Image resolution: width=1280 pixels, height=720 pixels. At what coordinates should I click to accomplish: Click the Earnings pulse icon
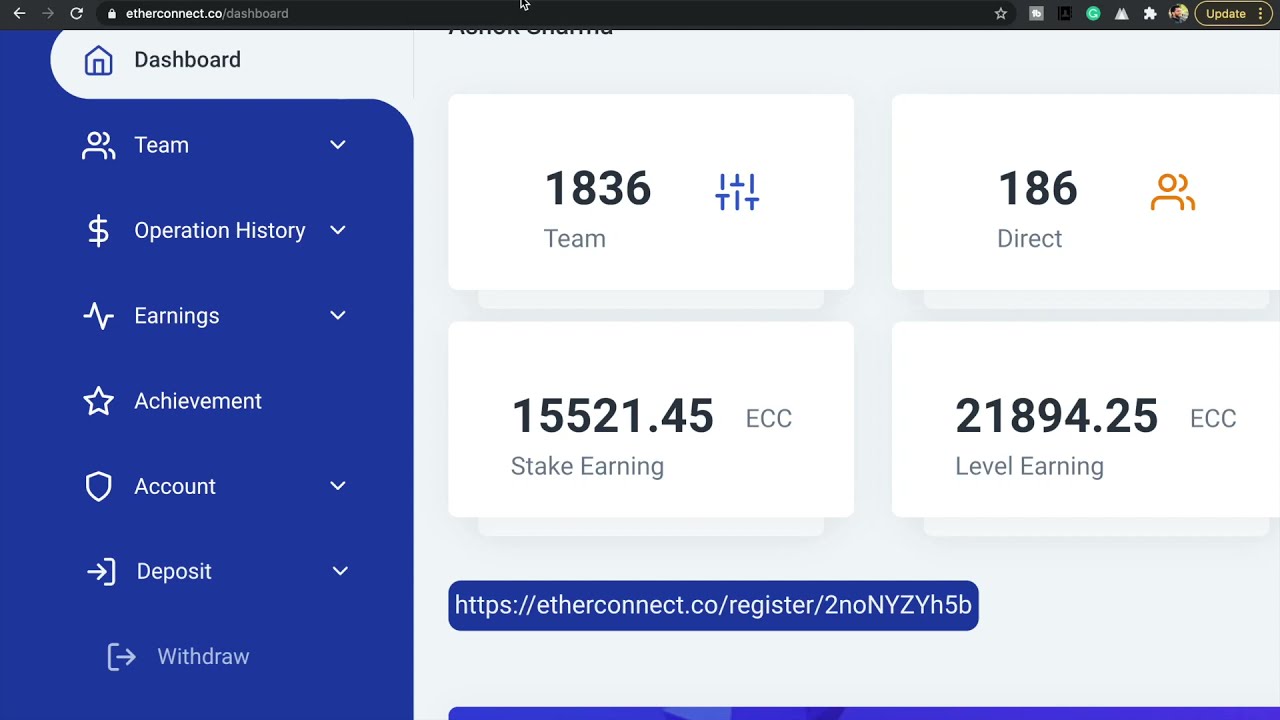(x=98, y=316)
